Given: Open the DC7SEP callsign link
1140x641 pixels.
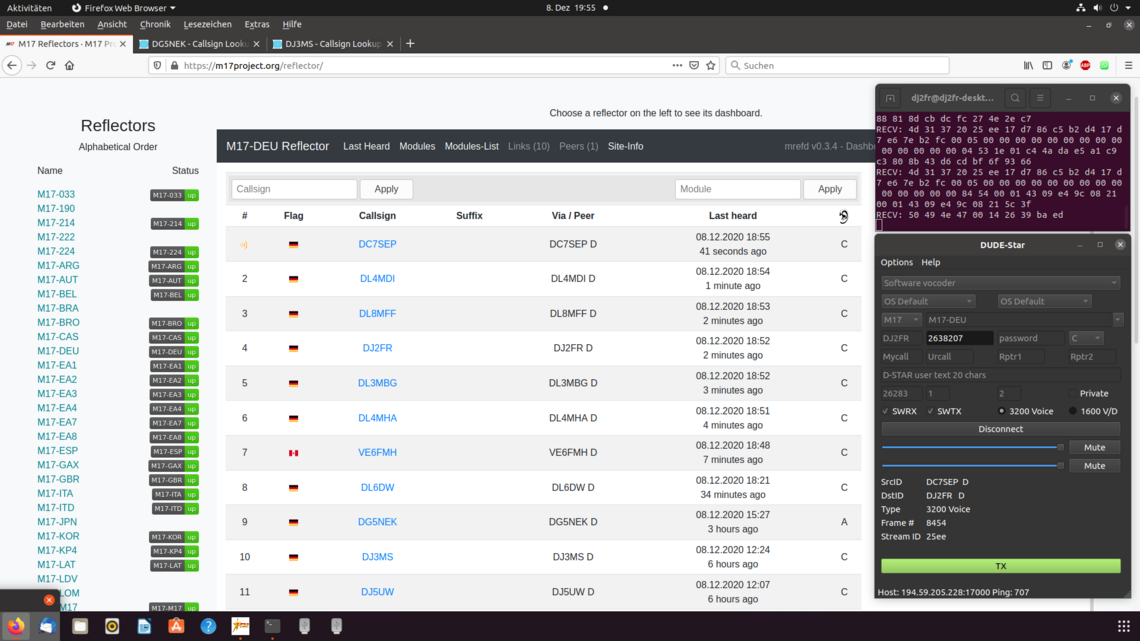Looking at the screenshot, I should [x=377, y=244].
